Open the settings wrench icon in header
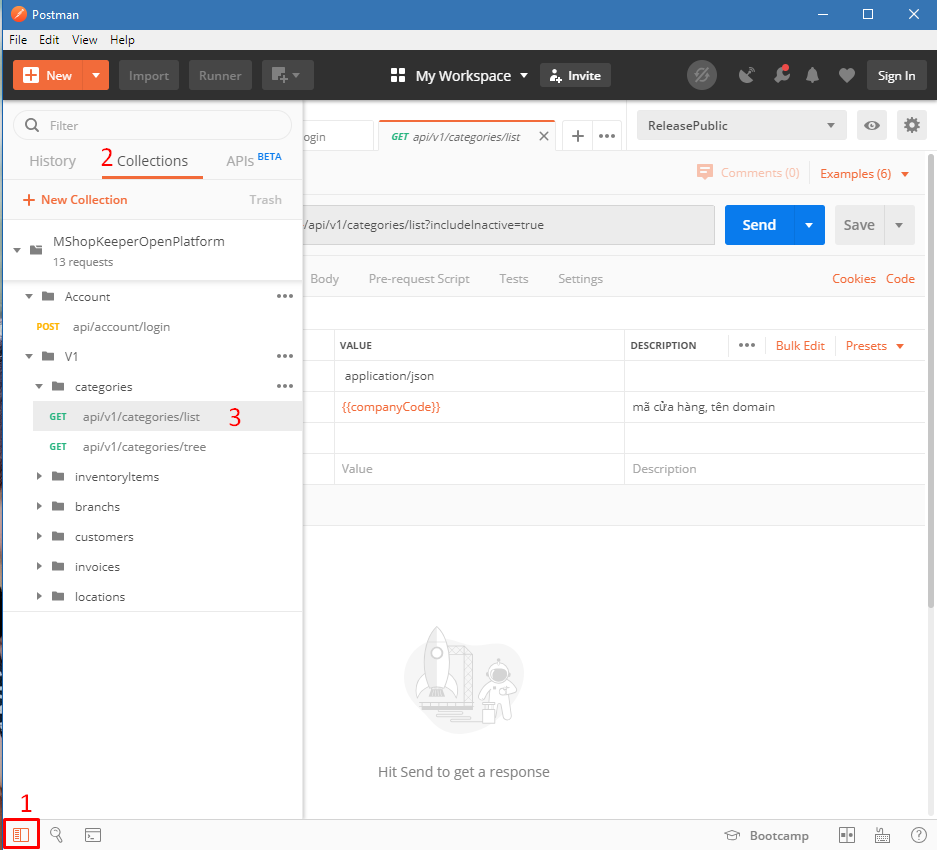The image size is (937, 850). click(x=781, y=74)
